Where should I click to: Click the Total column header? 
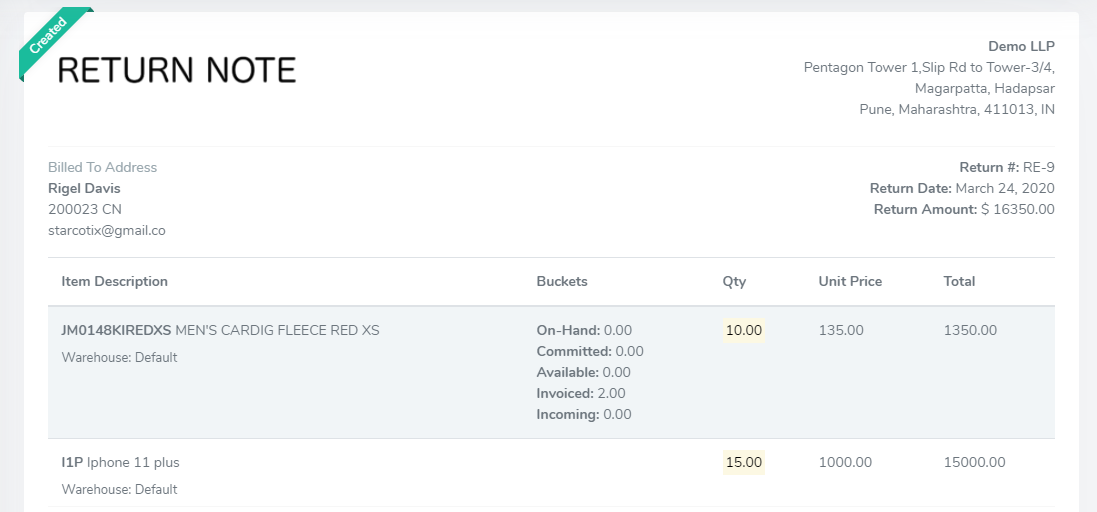click(959, 281)
